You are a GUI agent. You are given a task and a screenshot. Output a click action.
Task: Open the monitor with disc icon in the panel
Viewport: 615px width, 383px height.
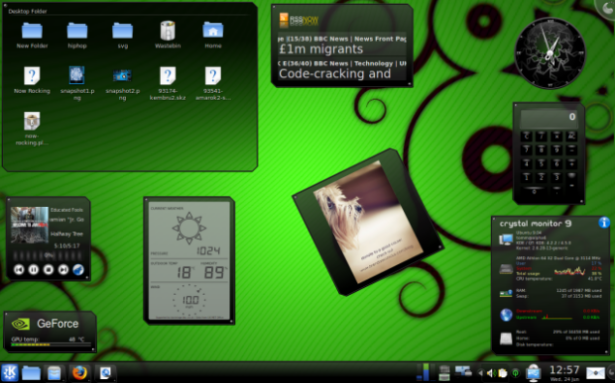pyautogui.click(x=533, y=373)
